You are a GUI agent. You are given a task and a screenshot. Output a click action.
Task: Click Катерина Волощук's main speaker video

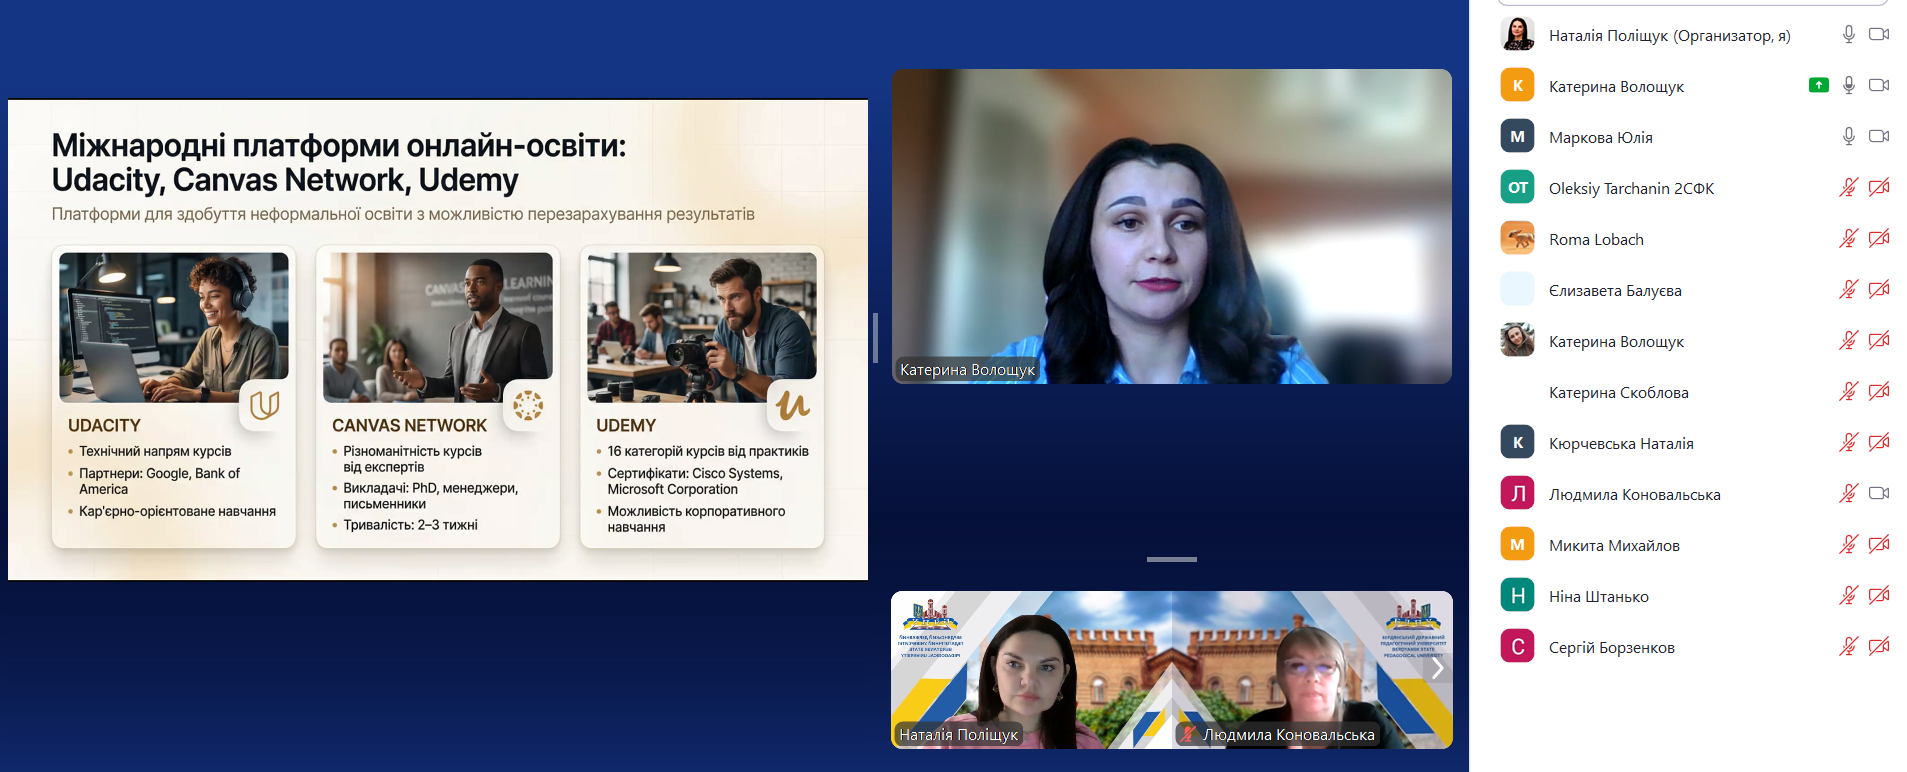click(1171, 226)
